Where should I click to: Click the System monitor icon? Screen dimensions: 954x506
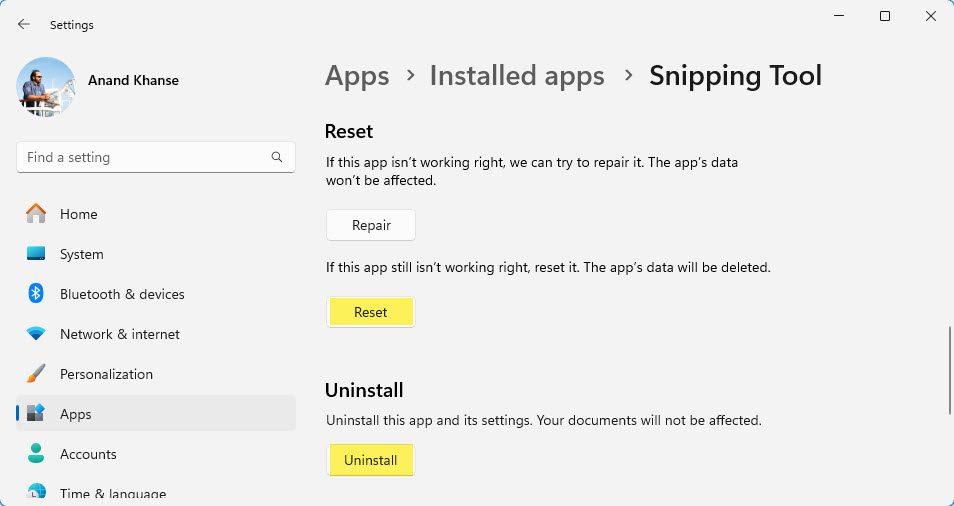point(36,254)
